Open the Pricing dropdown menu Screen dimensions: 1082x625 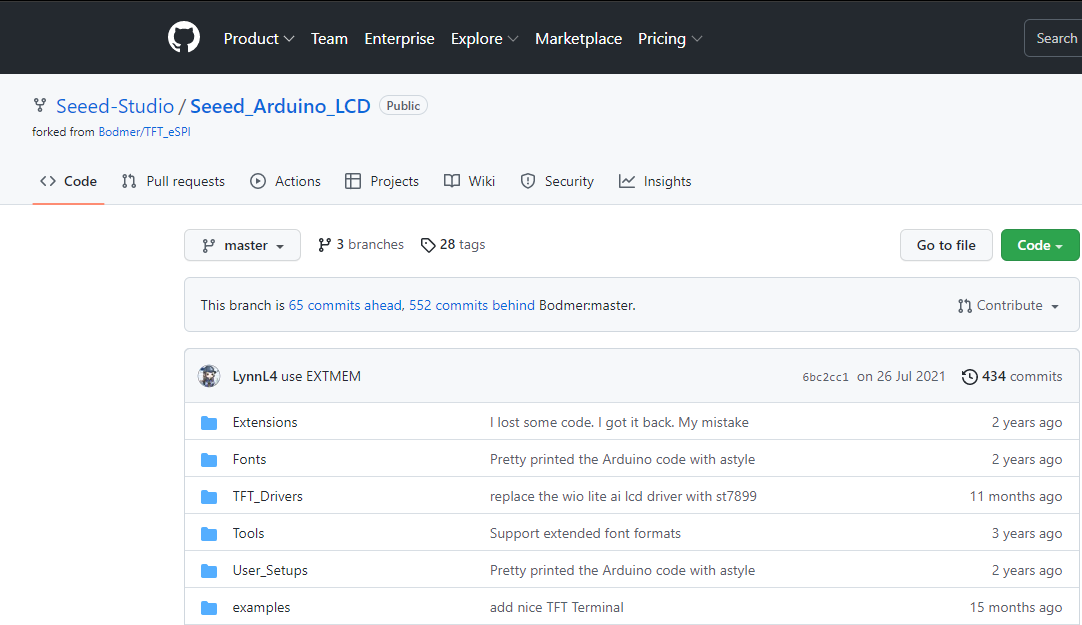(x=670, y=39)
